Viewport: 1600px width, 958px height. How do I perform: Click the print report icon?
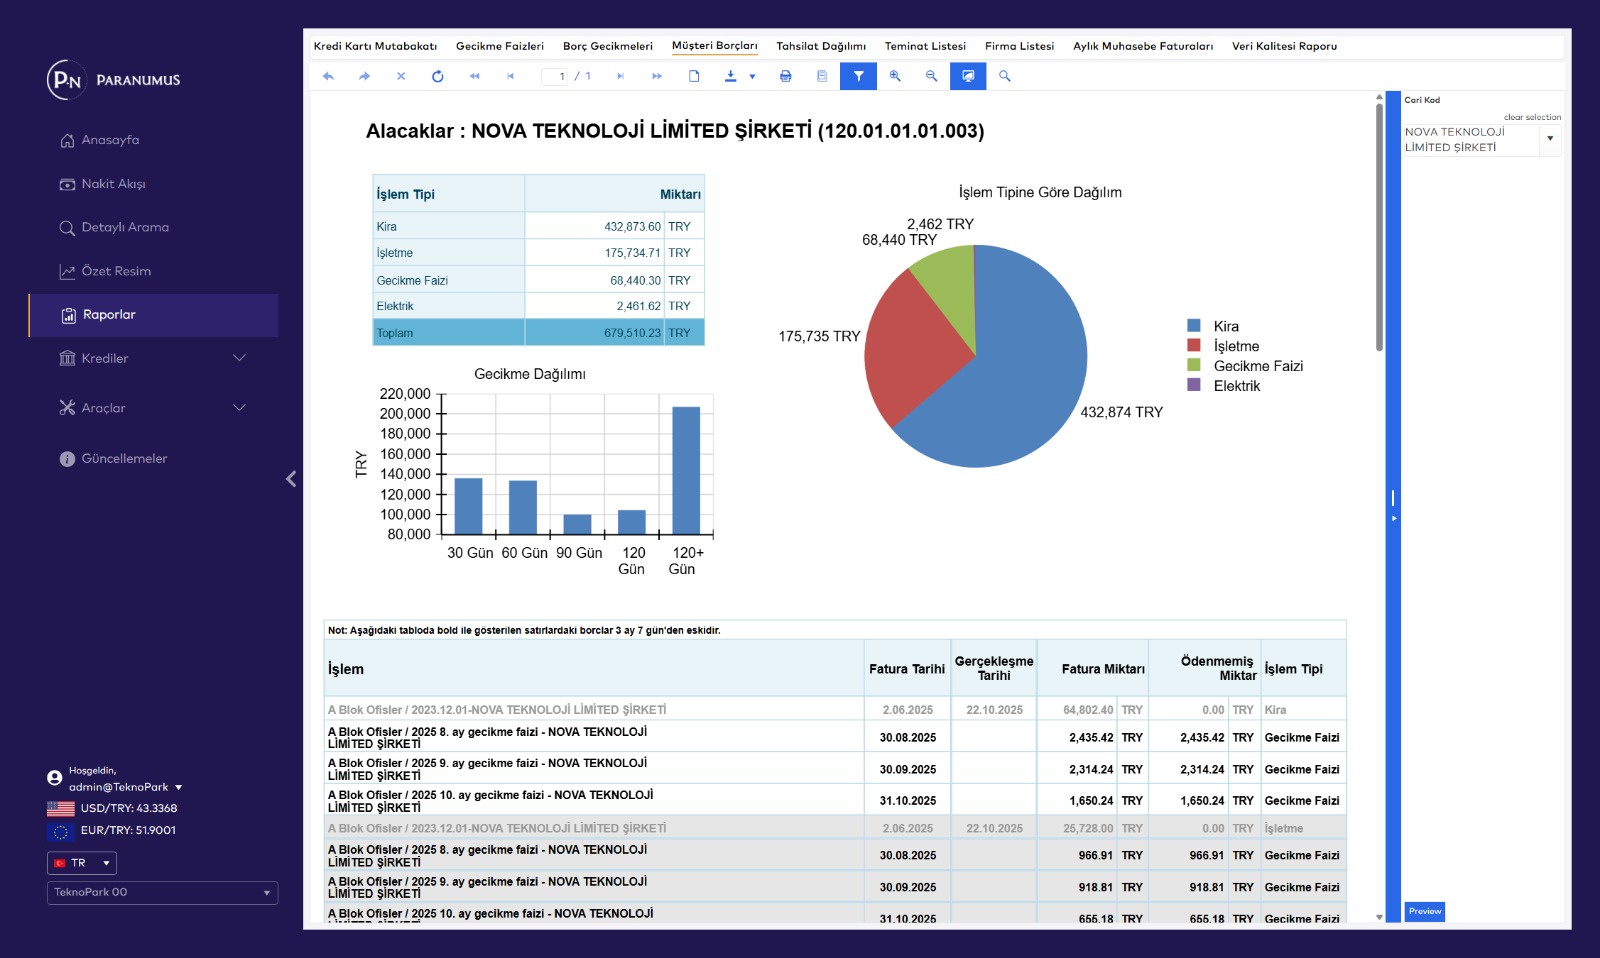pos(786,76)
